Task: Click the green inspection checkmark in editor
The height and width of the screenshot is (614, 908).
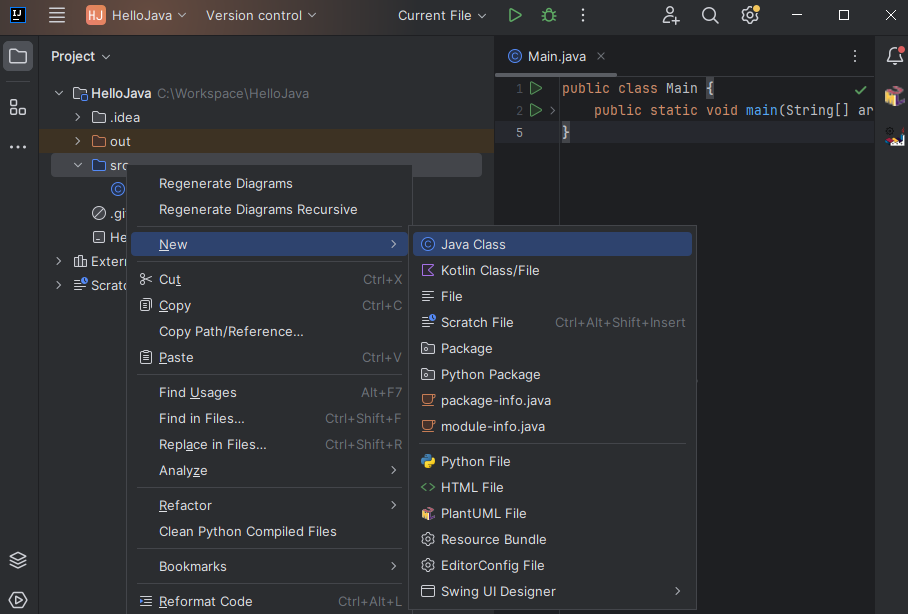Action: (861, 90)
